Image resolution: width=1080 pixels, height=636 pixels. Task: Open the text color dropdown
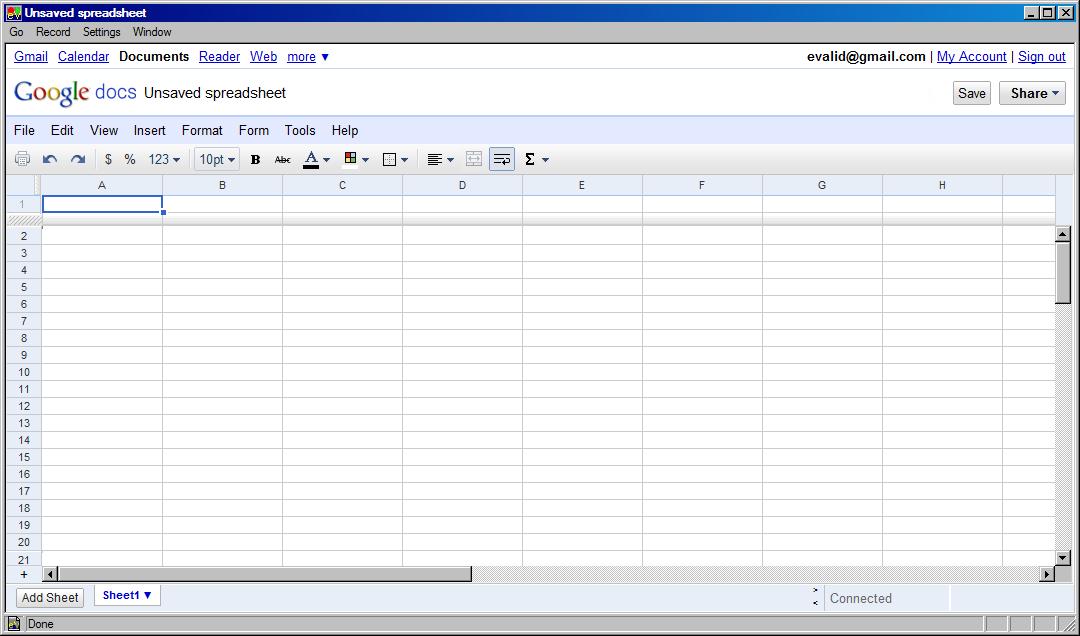[317, 159]
